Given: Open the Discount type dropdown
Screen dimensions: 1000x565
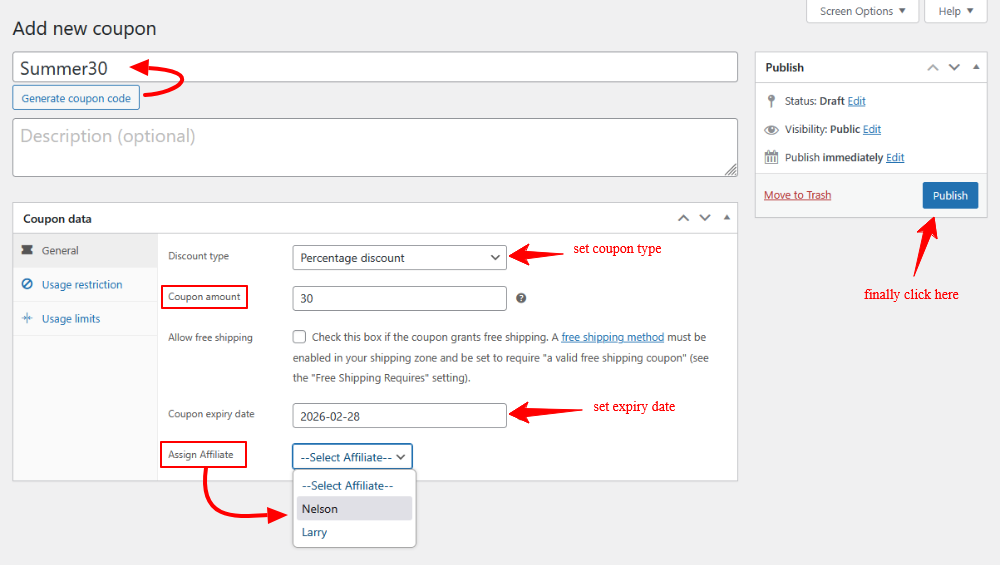Looking at the screenshot, I should (x=399, y=258).
